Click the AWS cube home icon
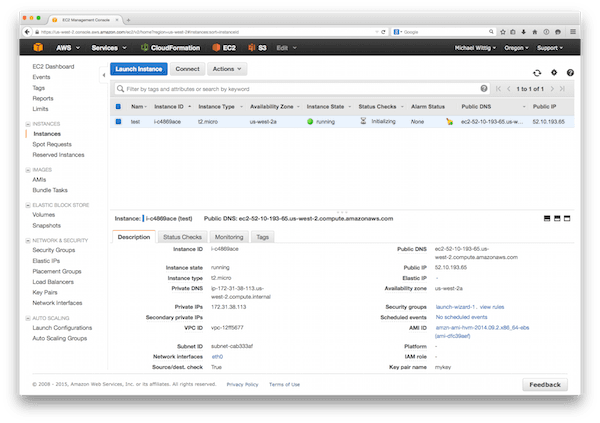Viewport: 600px width, 423px height. [37, 47]
